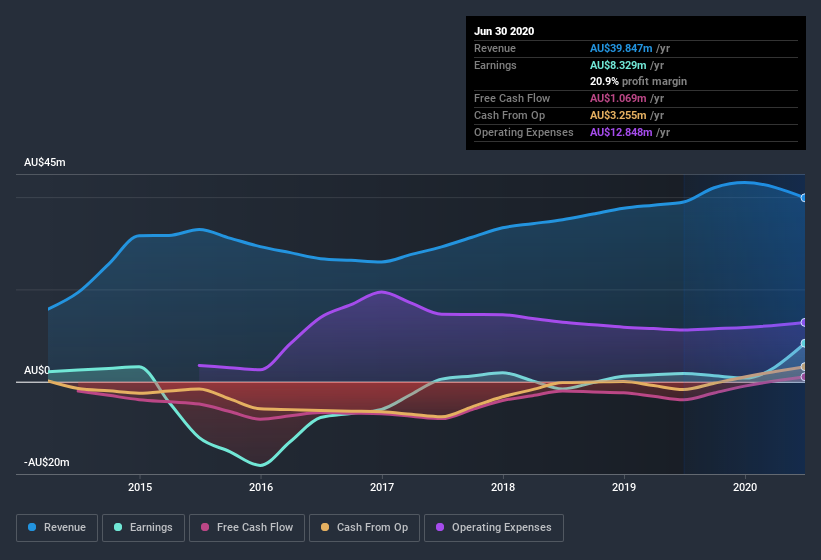Click the AU$39.847m revenue value in tooltip
This screenshot has width=821, height=560.
click(621, 48)
